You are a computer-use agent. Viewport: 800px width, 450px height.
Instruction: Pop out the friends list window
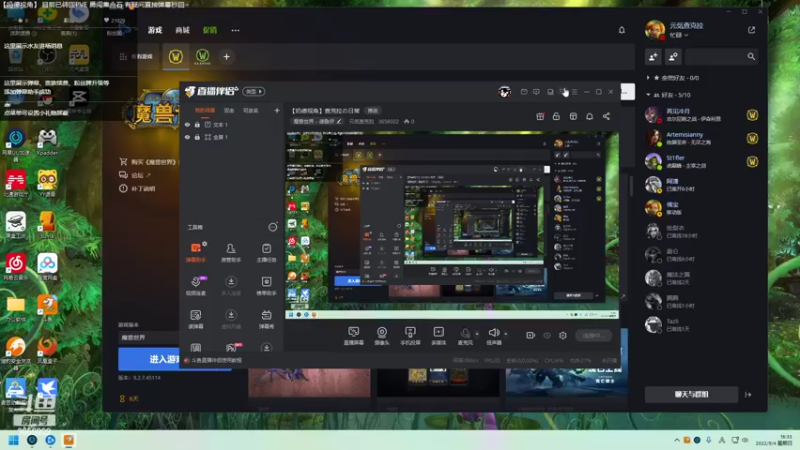click(752, 30)
